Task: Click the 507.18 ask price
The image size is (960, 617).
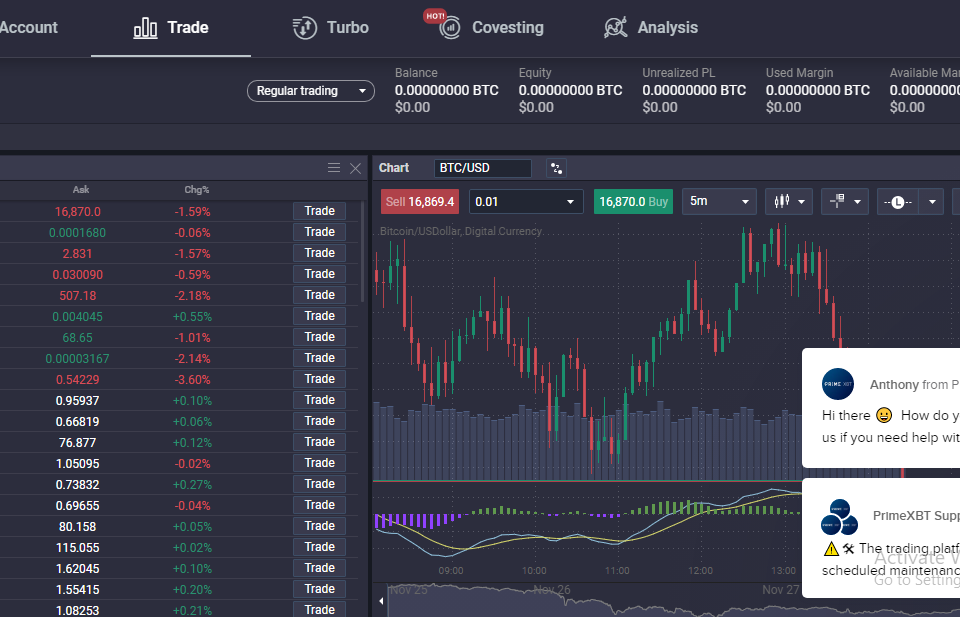Action: (x=78, y=296)
